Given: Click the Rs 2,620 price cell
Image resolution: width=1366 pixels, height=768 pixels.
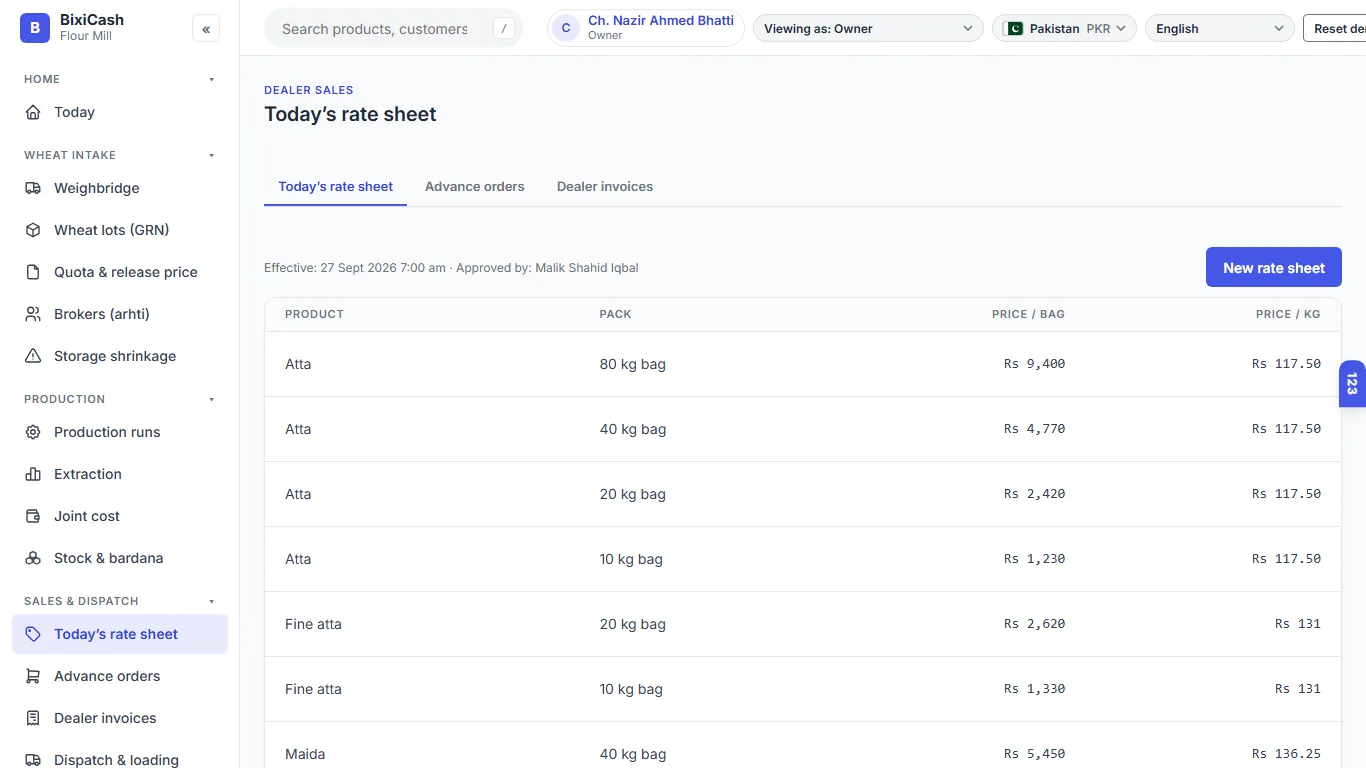Looking at the screenshot, I should point(1034,624).
